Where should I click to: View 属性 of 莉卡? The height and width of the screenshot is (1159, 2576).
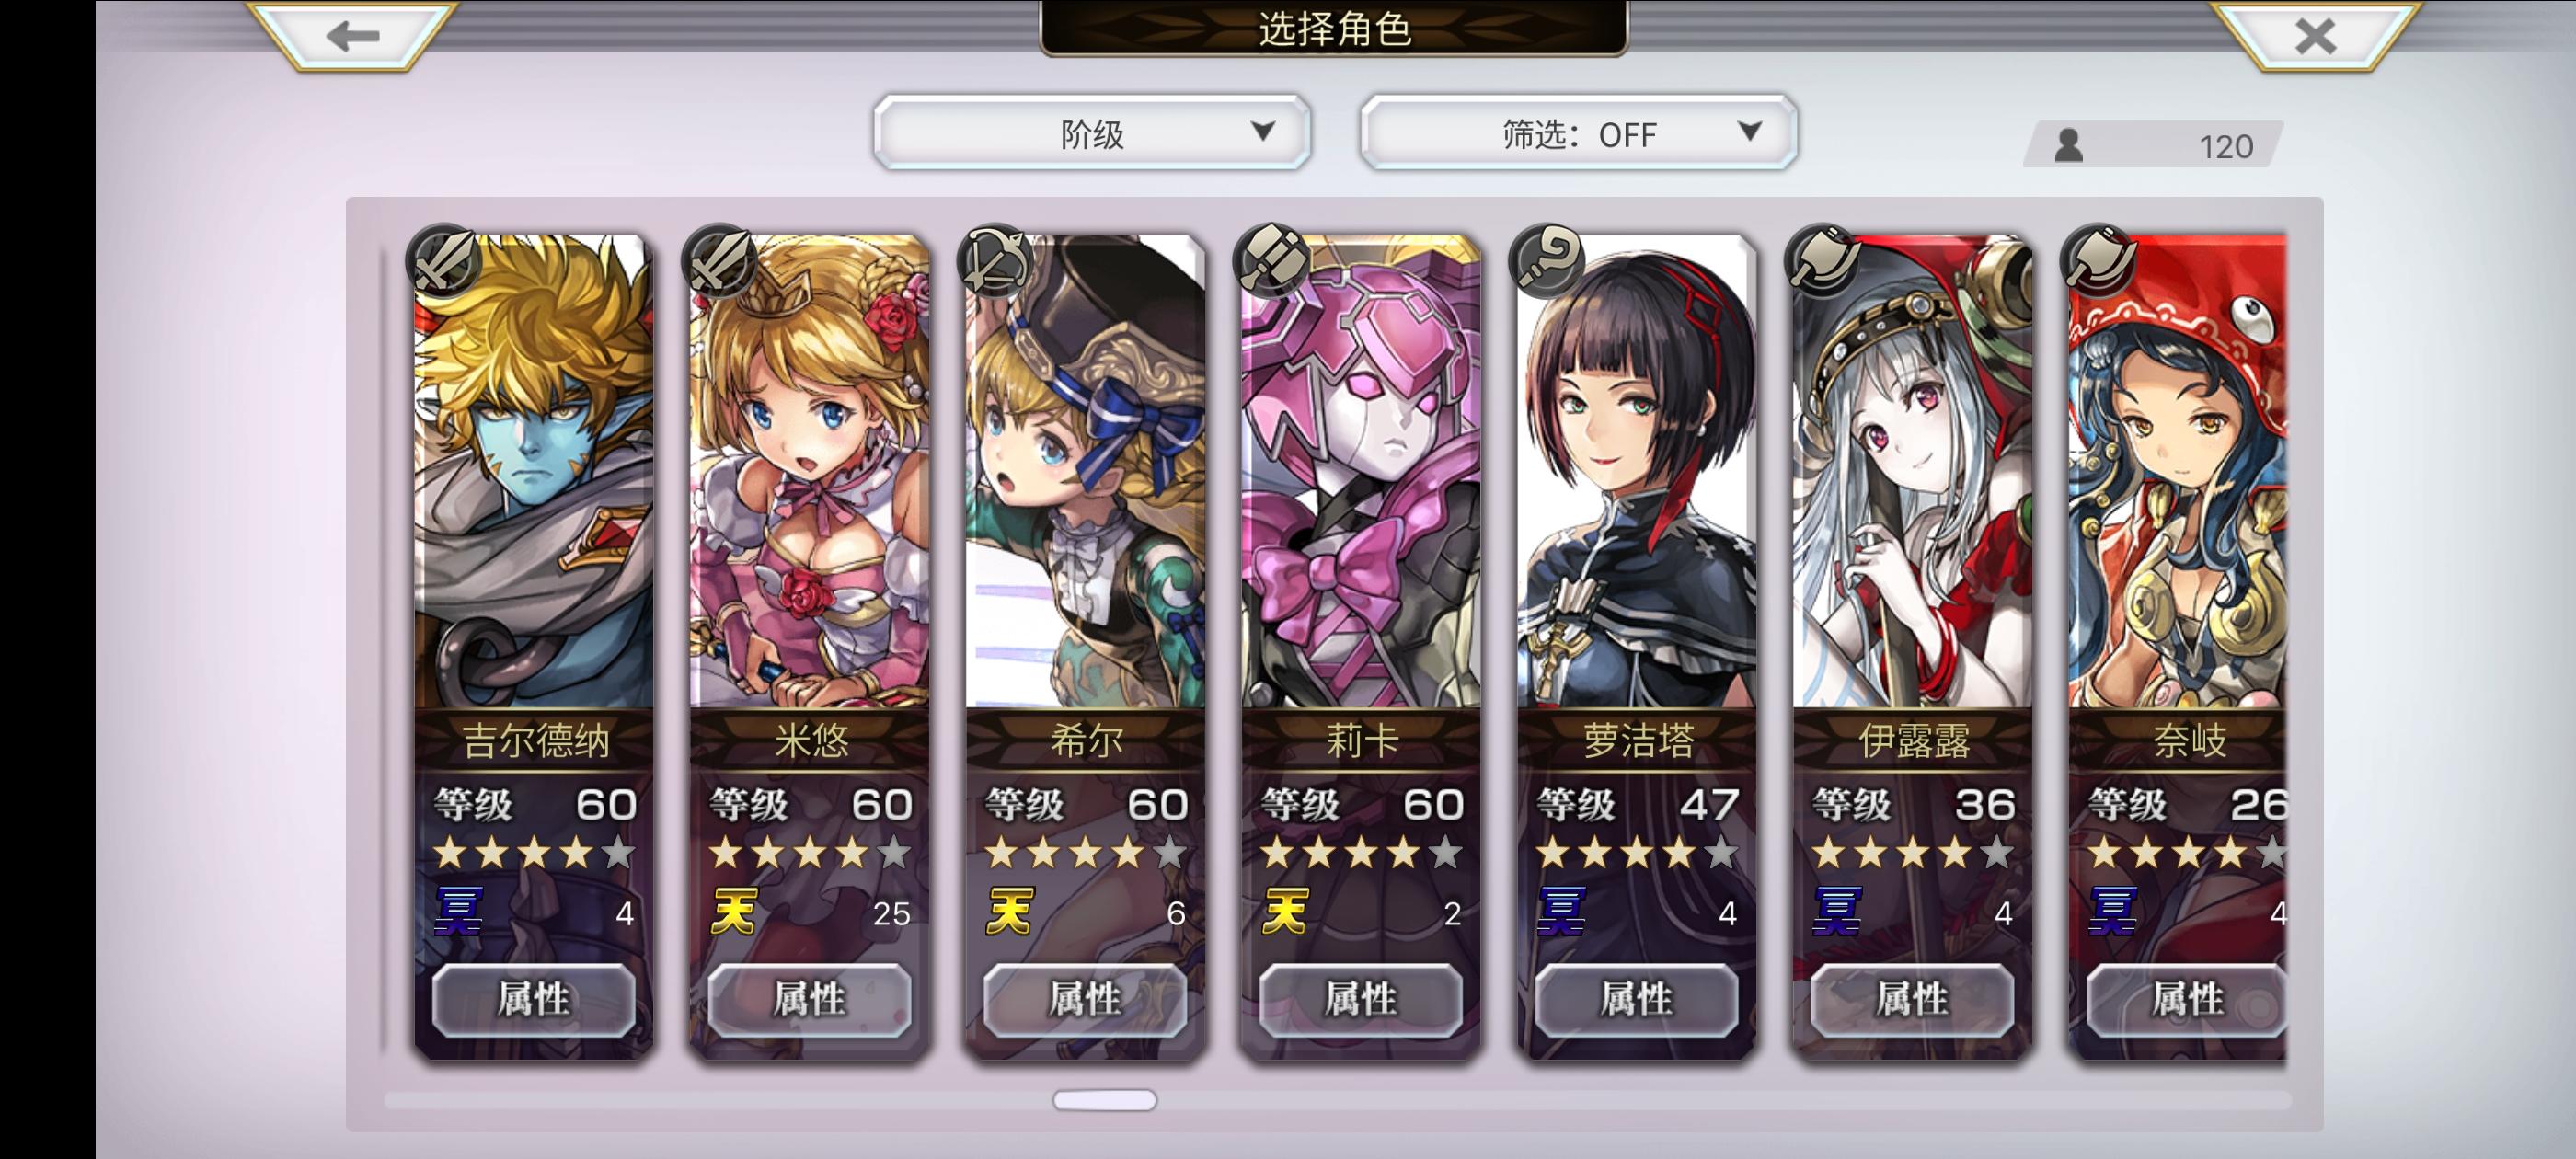point(1361,999)
